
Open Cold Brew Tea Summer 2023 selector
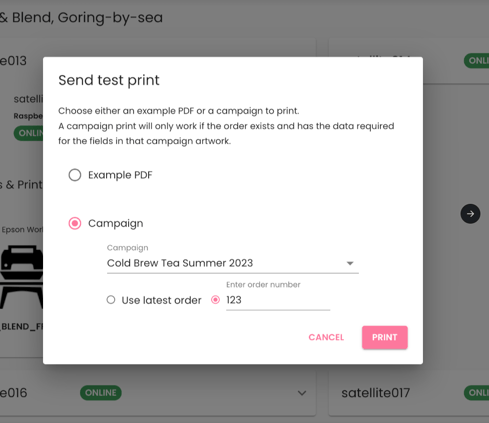[x=233, y=263]
